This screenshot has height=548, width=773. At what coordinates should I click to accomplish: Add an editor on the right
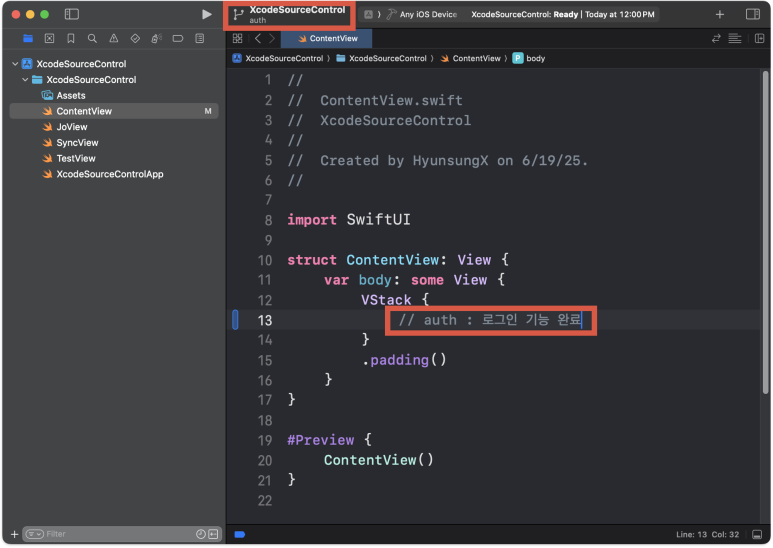760,38
